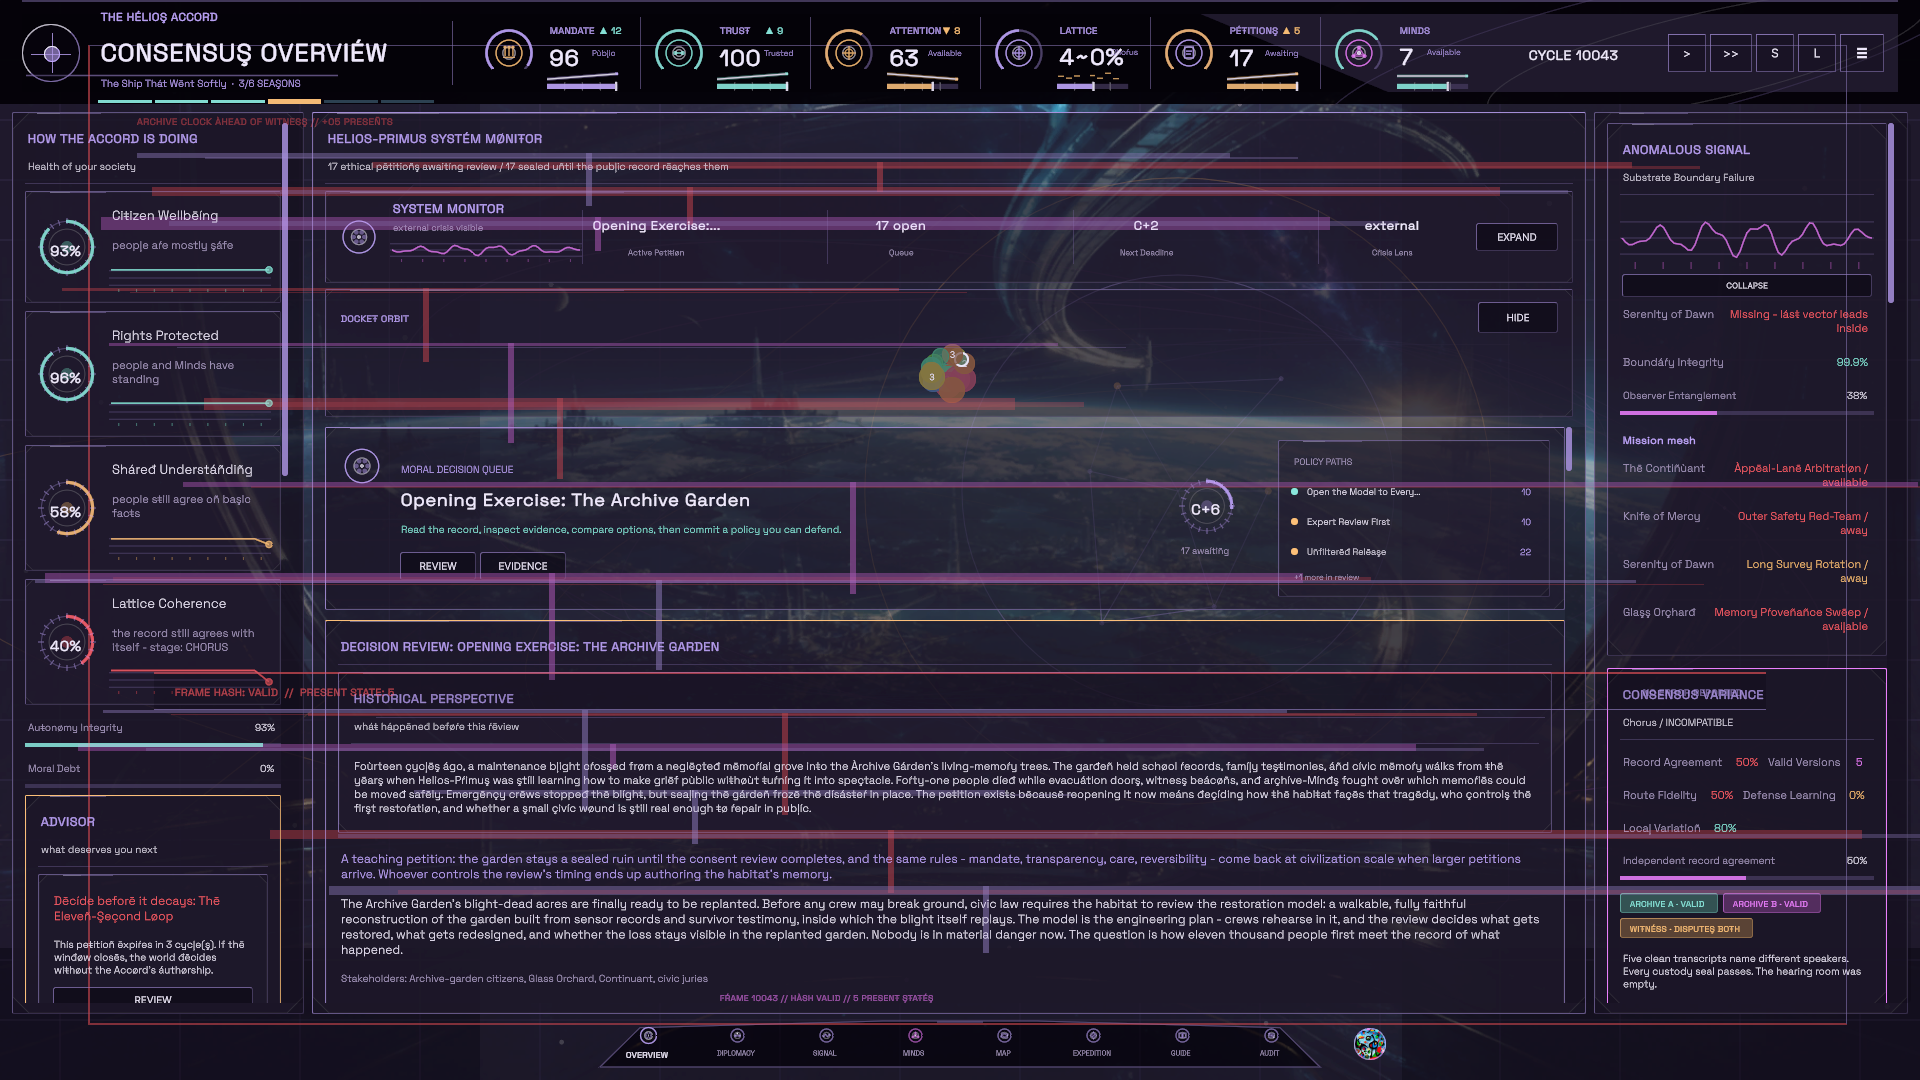Select the Unfiltered Release policy path
Viewport: 1920px width, 1080px height.
click(x=1411, y=552)
